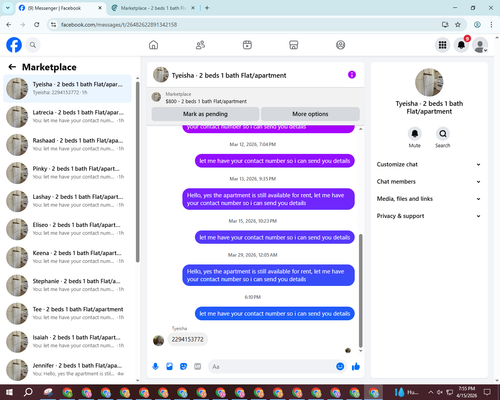Open the Reels video icon

[x=247, y=45]
